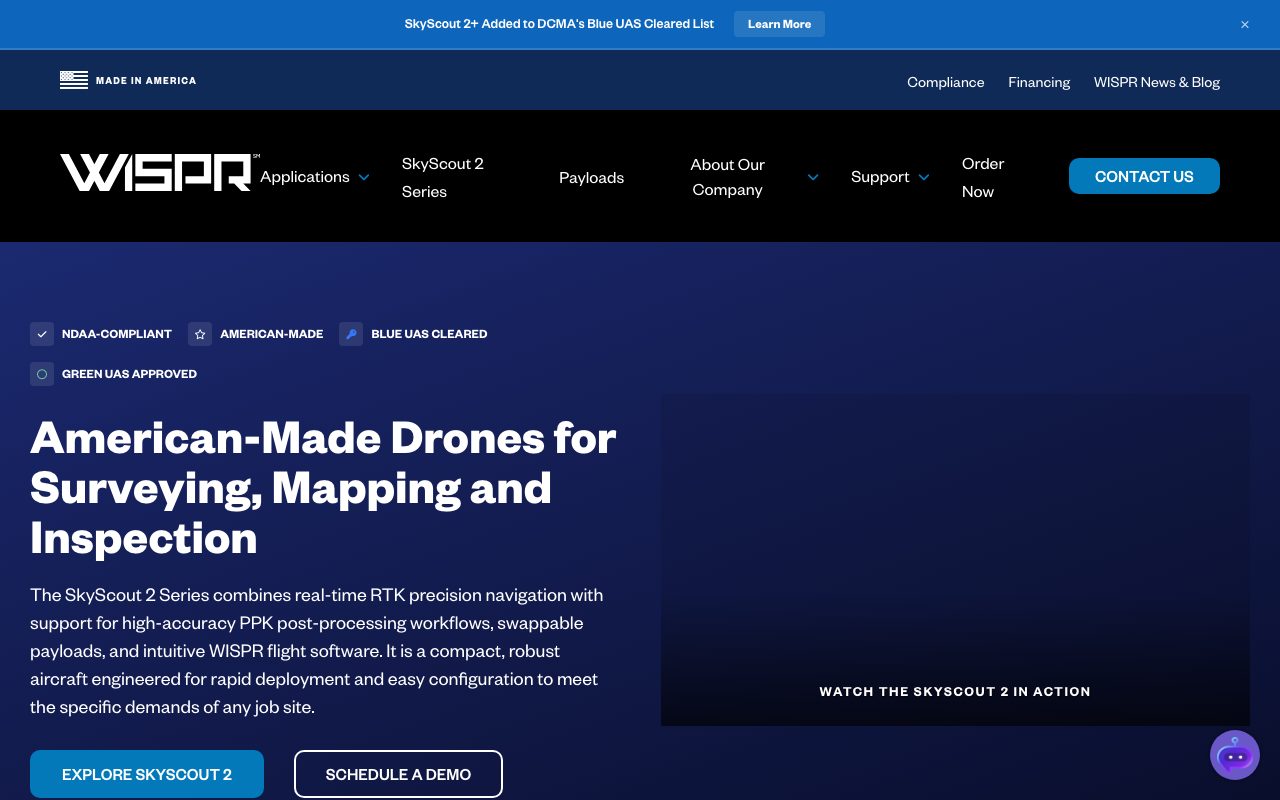Click the CONTACT US button

click(x=1144, y=176)
